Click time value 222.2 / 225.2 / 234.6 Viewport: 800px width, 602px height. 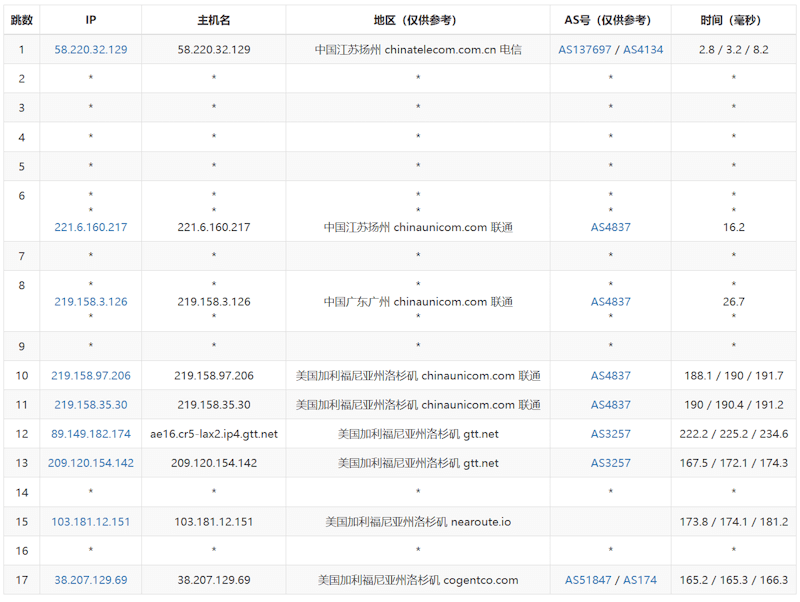point(734,434)
